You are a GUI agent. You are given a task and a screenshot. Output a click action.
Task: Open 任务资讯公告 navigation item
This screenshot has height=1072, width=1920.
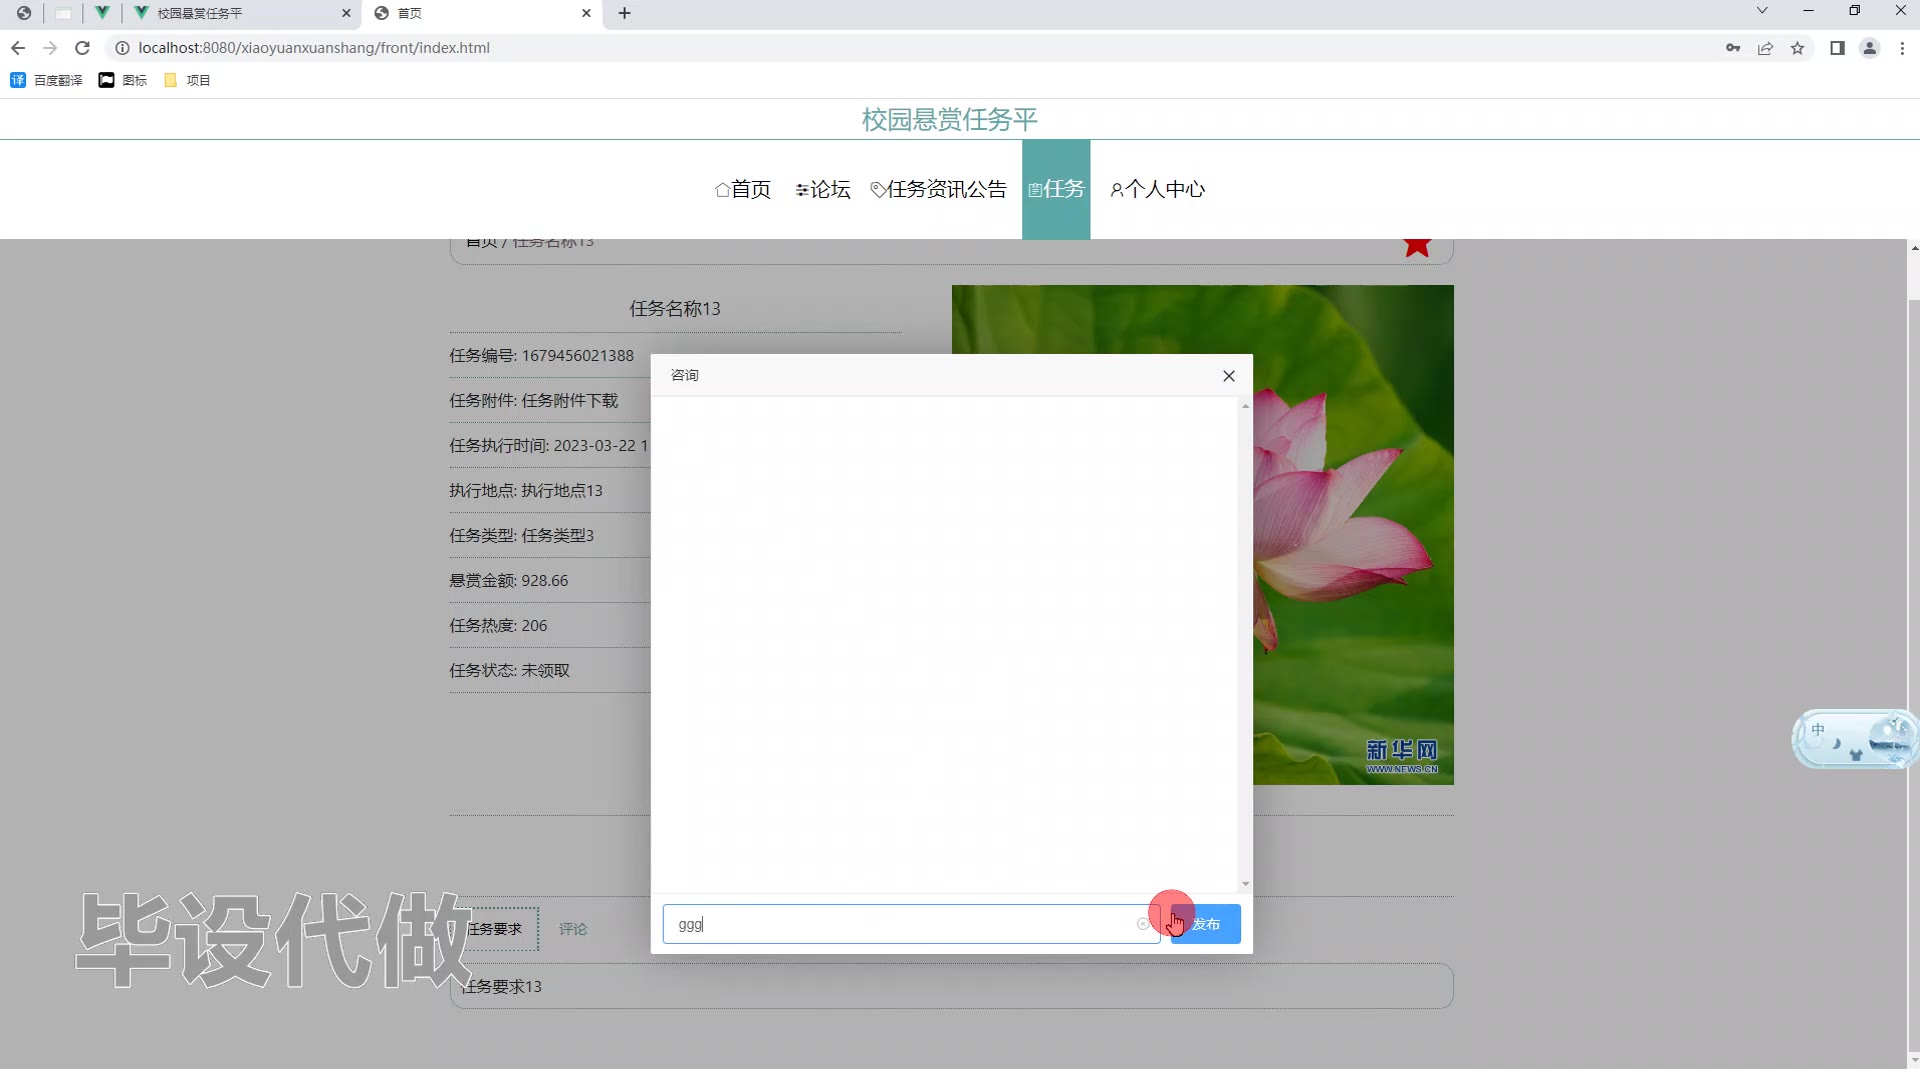[x=938, y=190]
